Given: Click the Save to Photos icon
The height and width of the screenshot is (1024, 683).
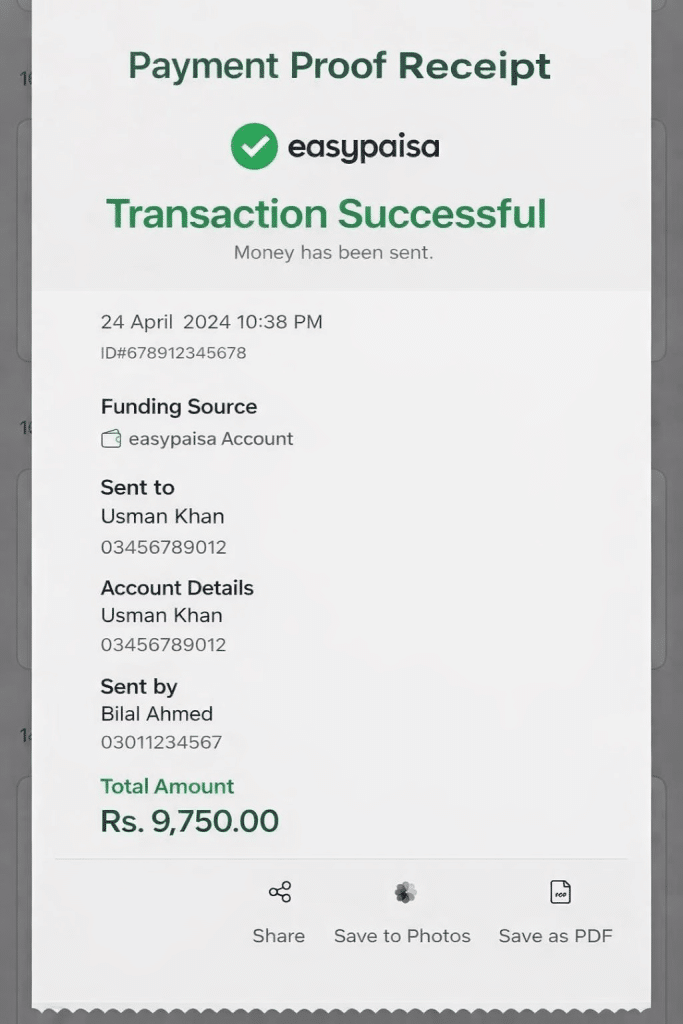Looking at the screenshot, I should [404, 892].
